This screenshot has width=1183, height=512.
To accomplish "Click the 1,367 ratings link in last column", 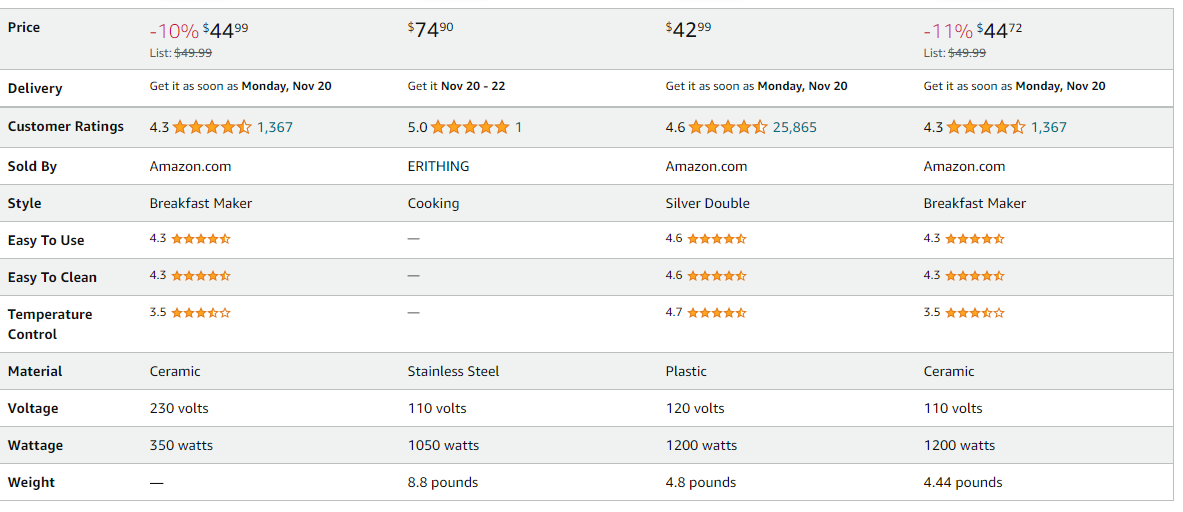I will [1049, 127].
